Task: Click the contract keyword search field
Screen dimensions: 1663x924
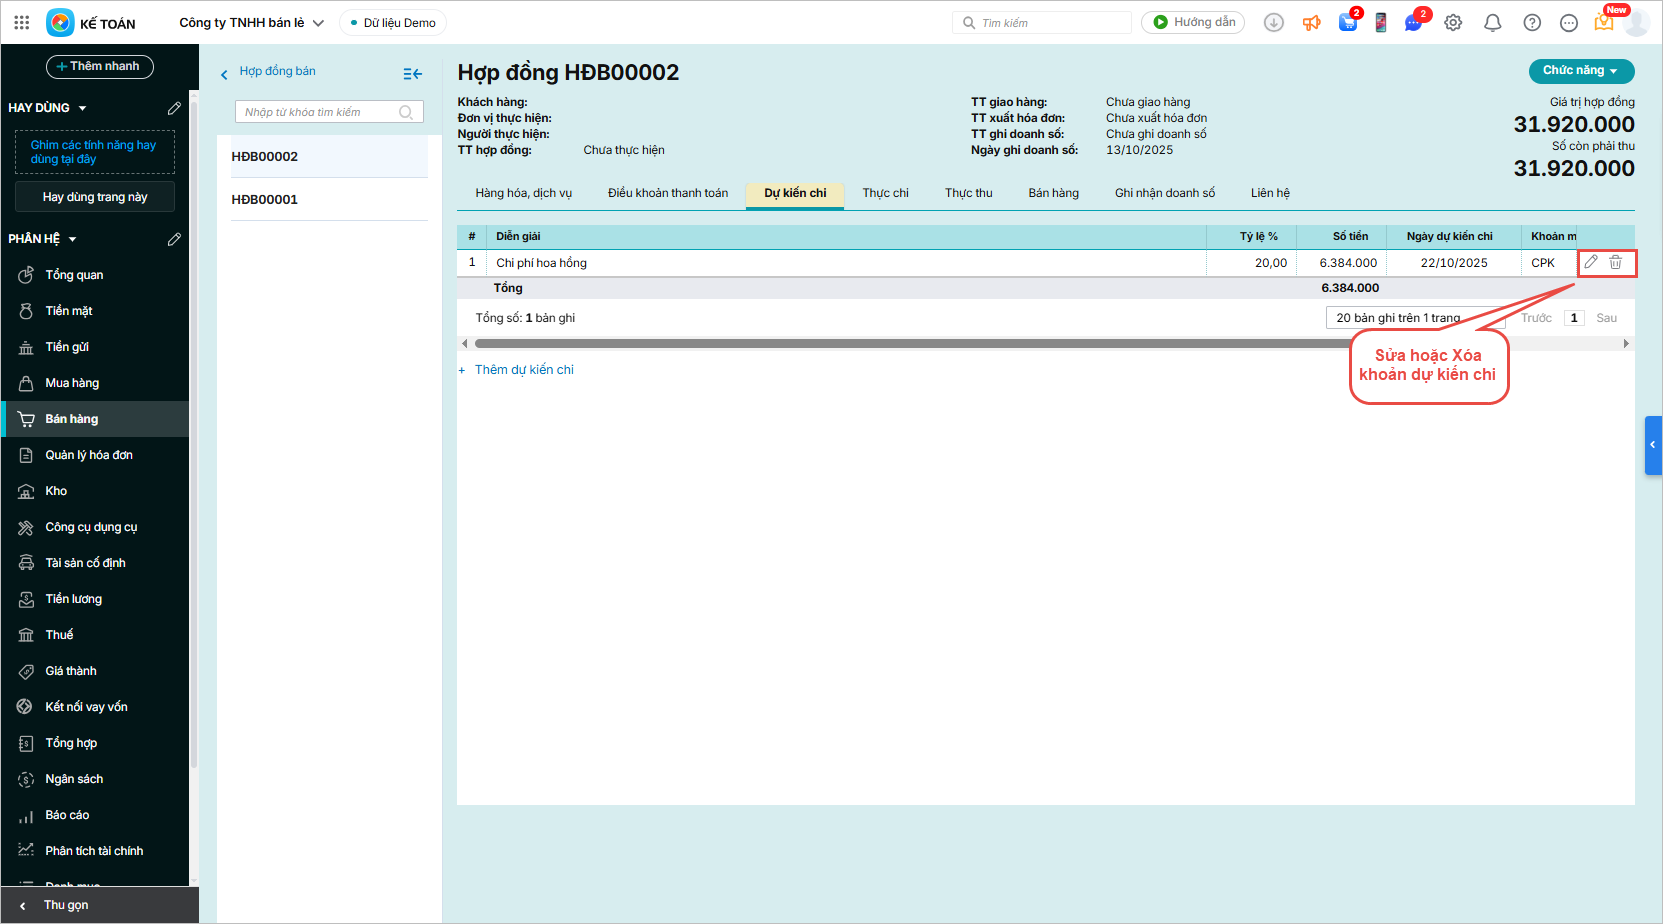Action: point(320,112)
